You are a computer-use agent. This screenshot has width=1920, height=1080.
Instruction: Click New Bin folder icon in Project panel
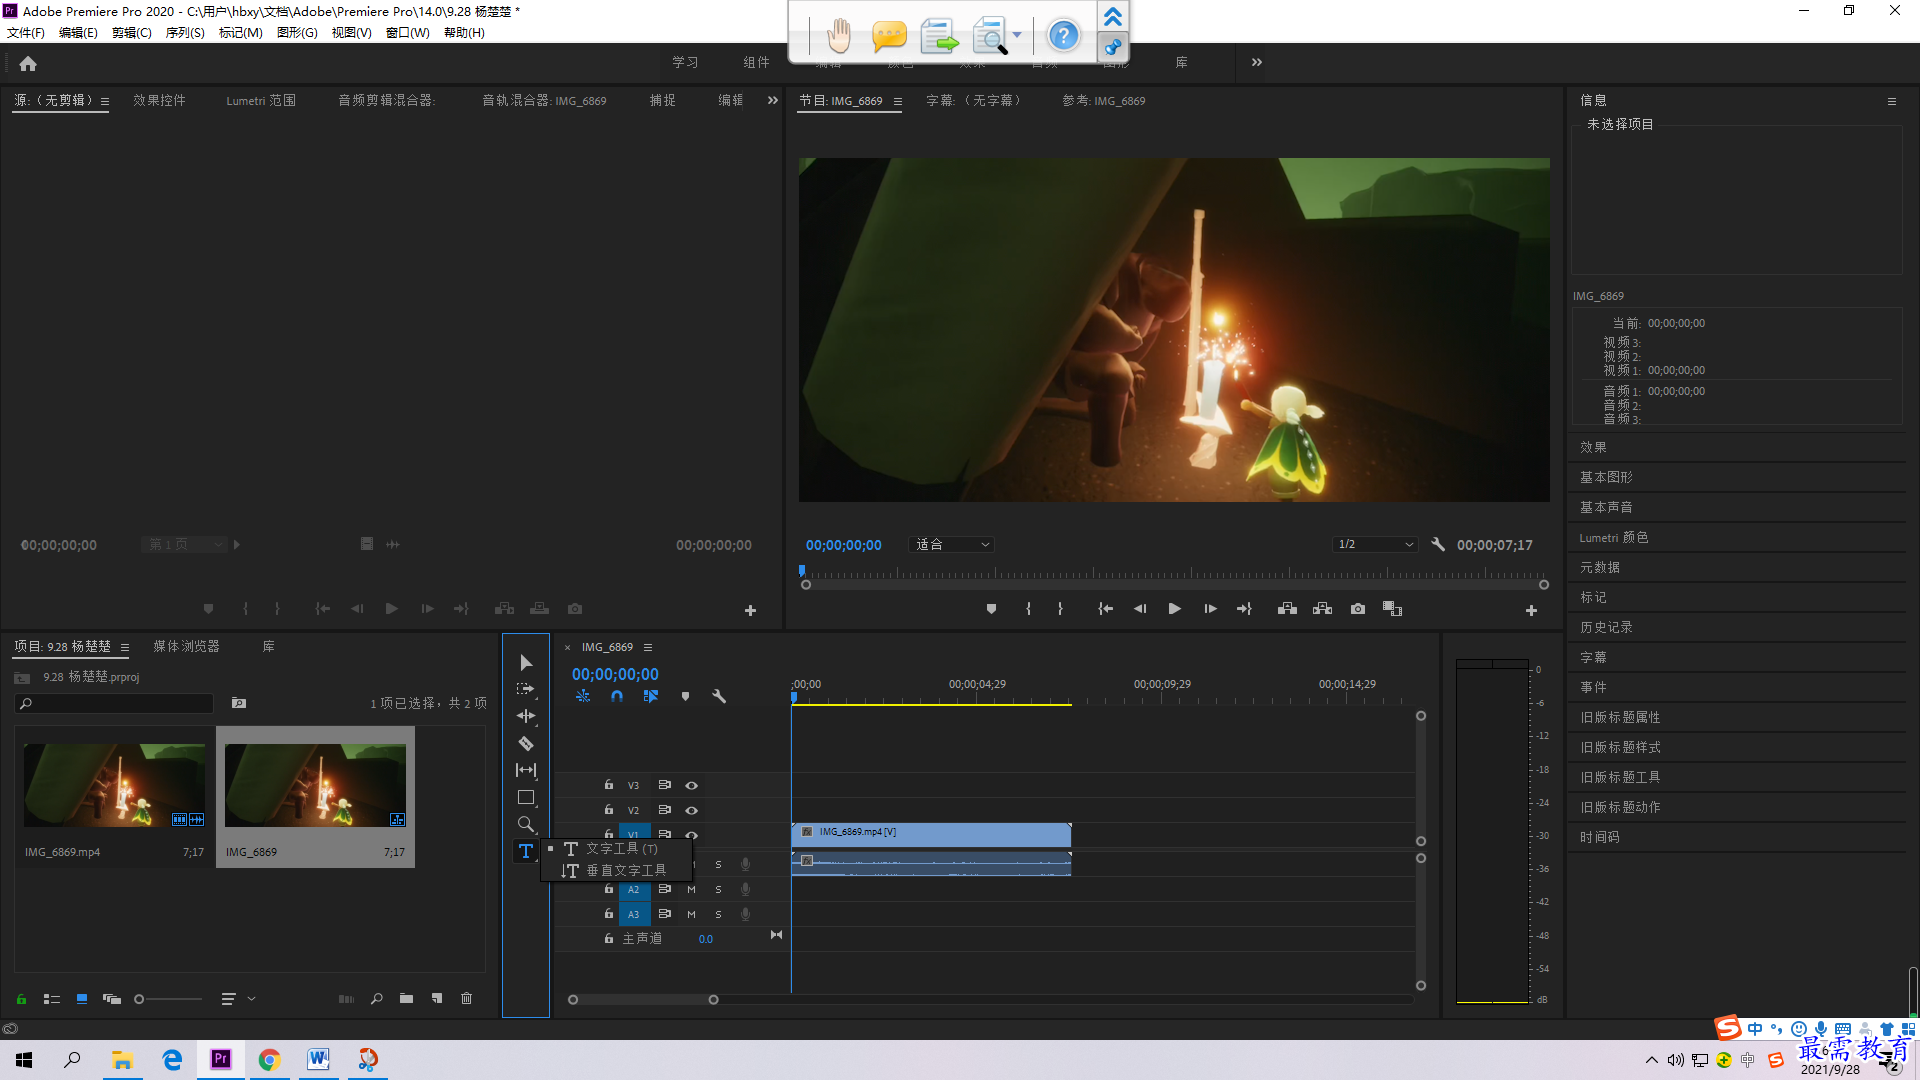click(406, 998)
